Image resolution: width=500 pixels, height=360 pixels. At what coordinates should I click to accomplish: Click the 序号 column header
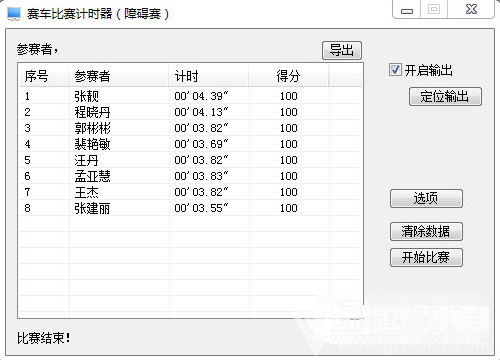44,76
